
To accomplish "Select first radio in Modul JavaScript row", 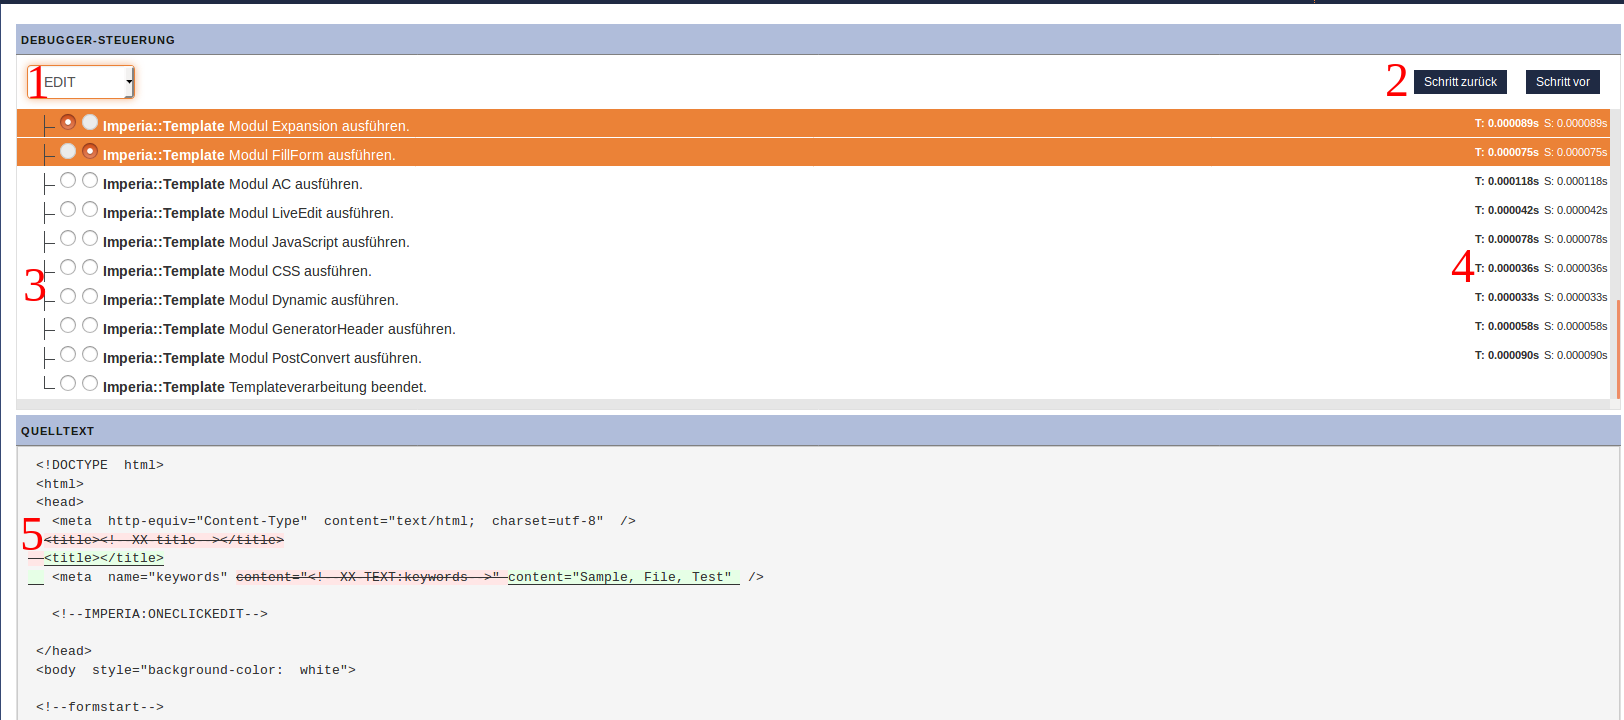I will point(68,238).
